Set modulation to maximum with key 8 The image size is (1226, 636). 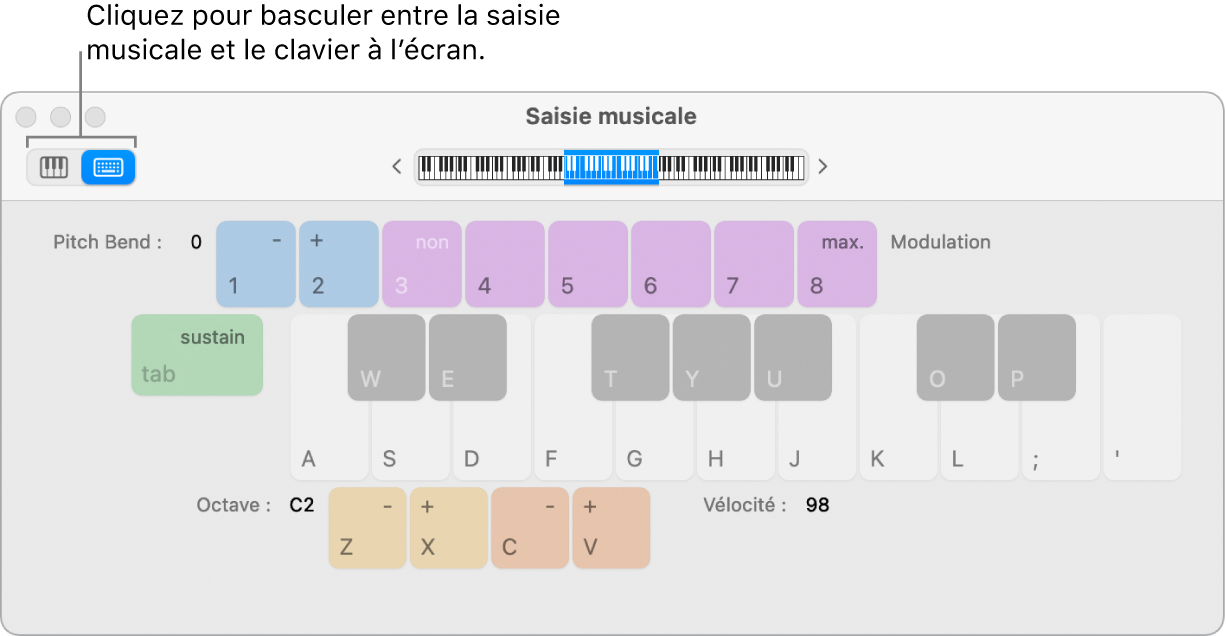click(836, 263)
